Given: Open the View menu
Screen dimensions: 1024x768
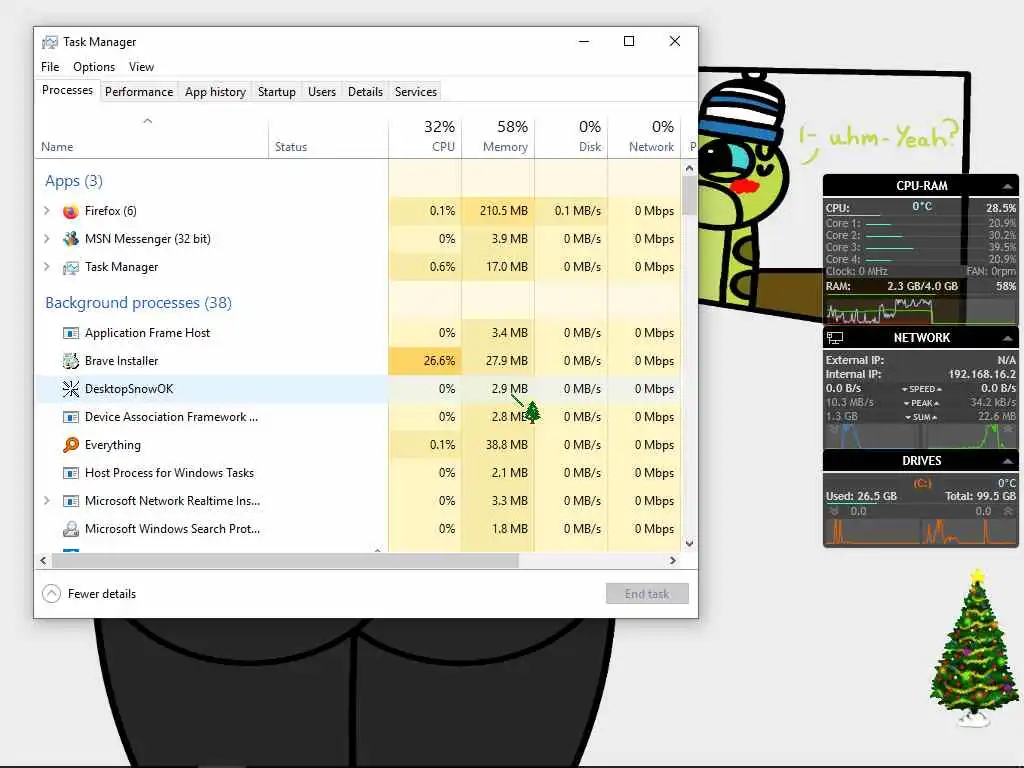Looking at the screenshot, I should (x=141, y=67).
